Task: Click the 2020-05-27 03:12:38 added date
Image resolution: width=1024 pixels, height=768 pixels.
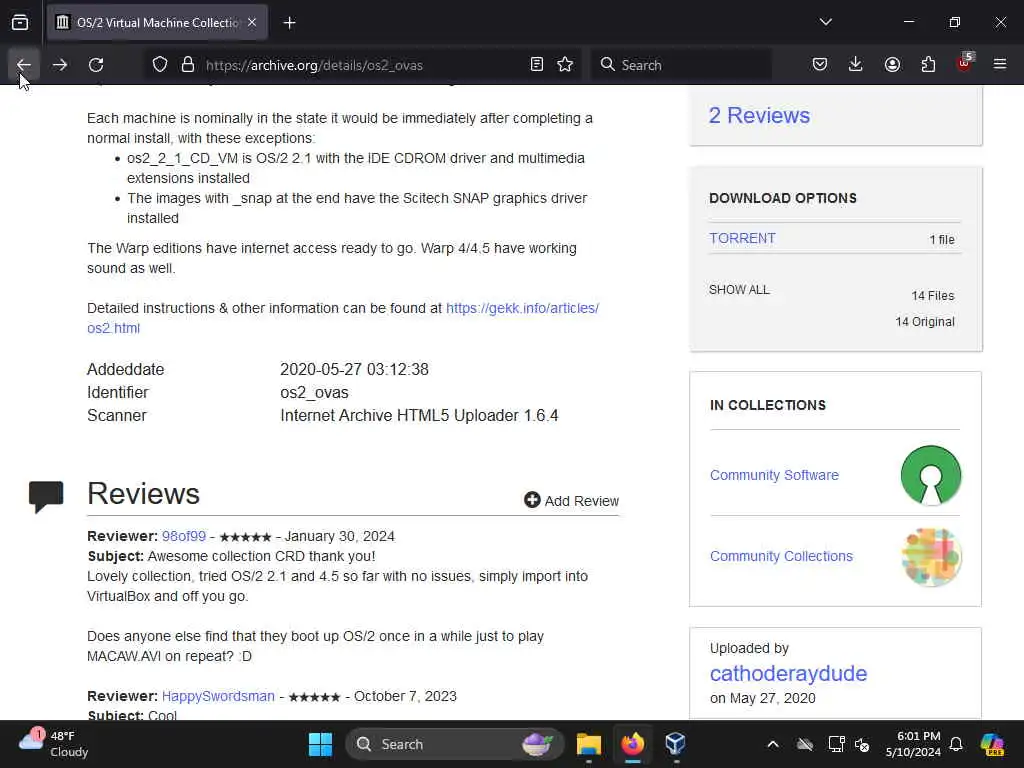Action: point(354,370)
